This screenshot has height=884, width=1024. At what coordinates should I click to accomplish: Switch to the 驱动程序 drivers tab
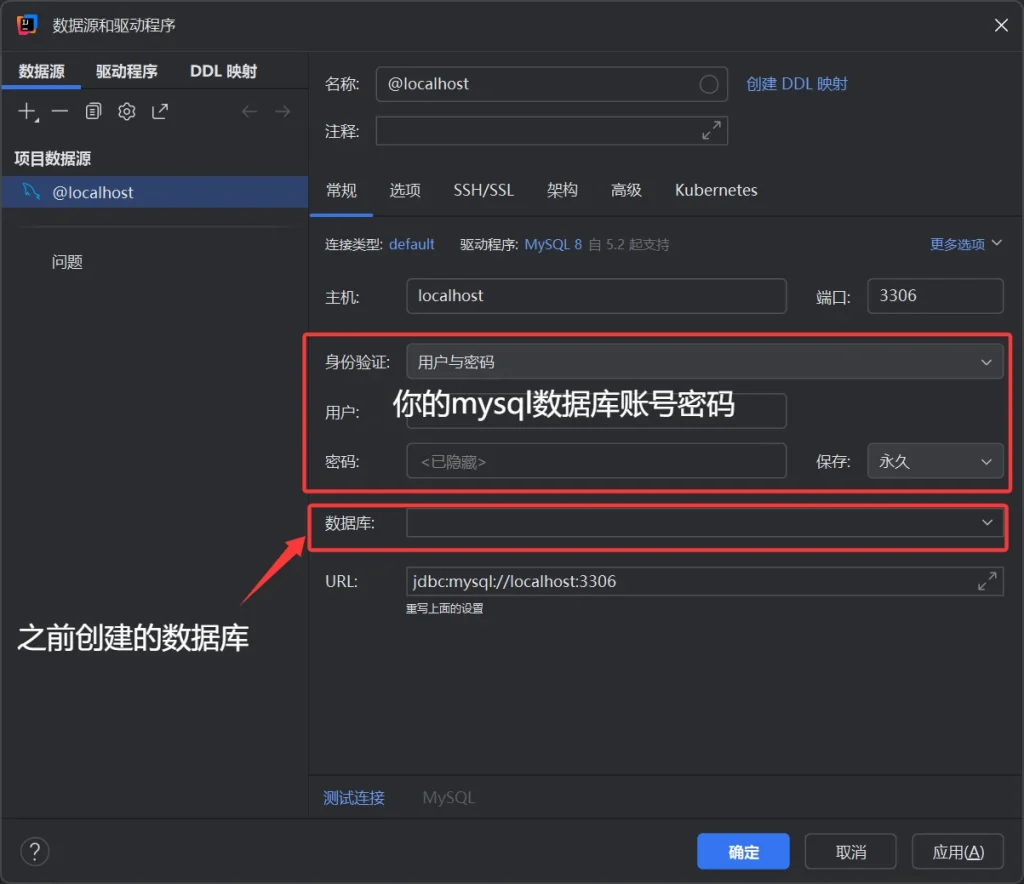(127, 71)
